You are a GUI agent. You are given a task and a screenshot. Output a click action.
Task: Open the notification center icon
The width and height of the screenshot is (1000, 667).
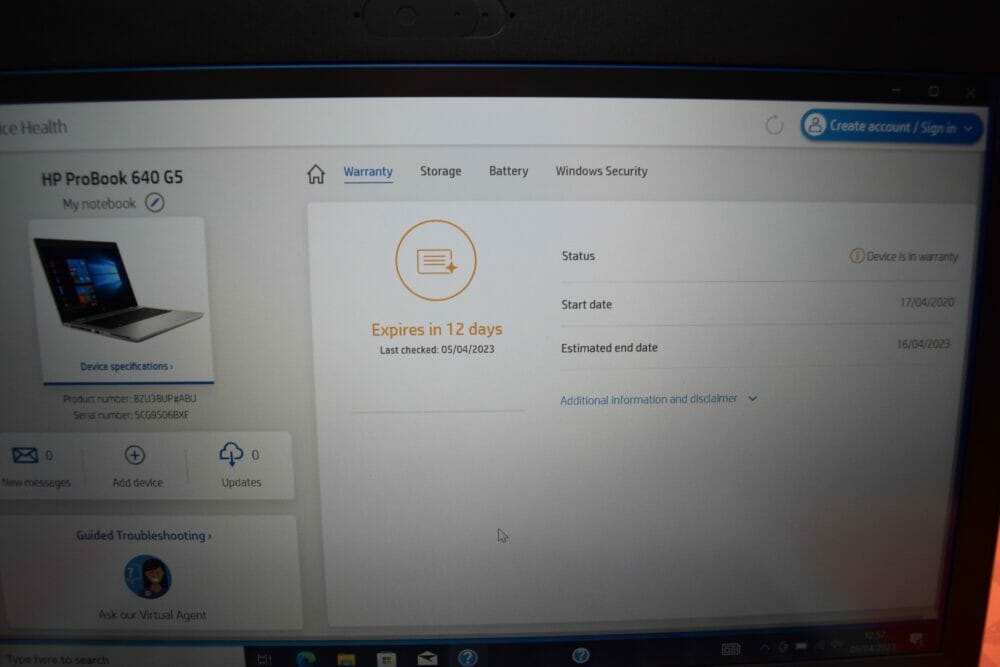(916, 639)
